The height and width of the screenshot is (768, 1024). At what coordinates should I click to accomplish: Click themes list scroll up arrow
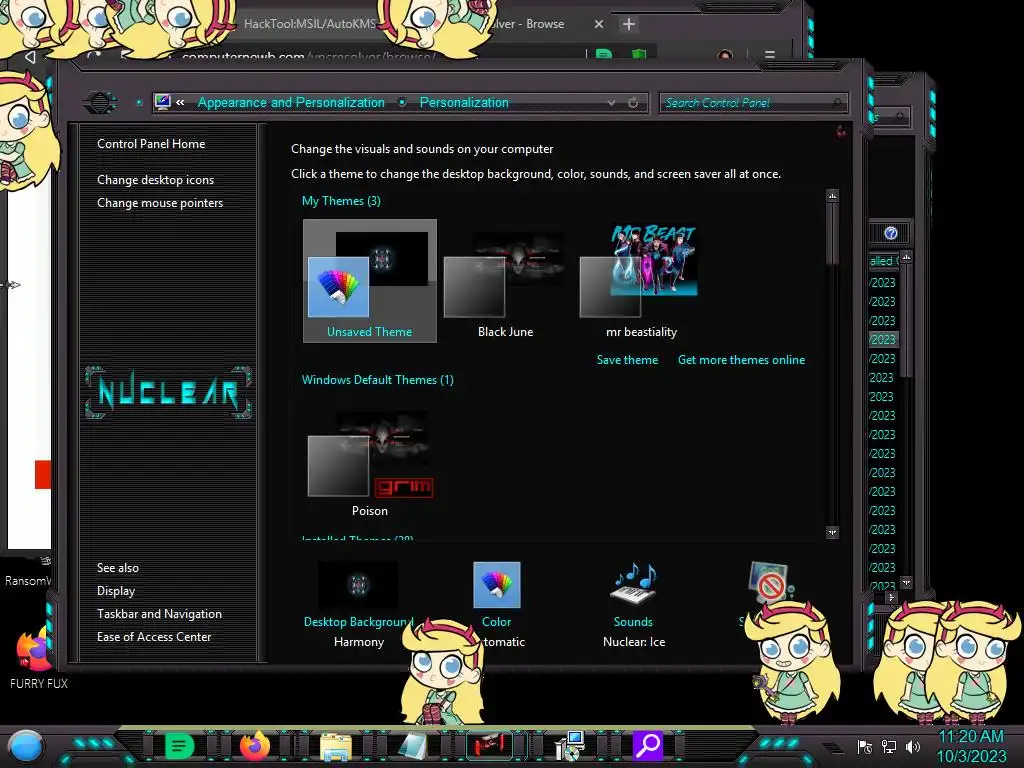pyautogui.click(x=832, y=195)
